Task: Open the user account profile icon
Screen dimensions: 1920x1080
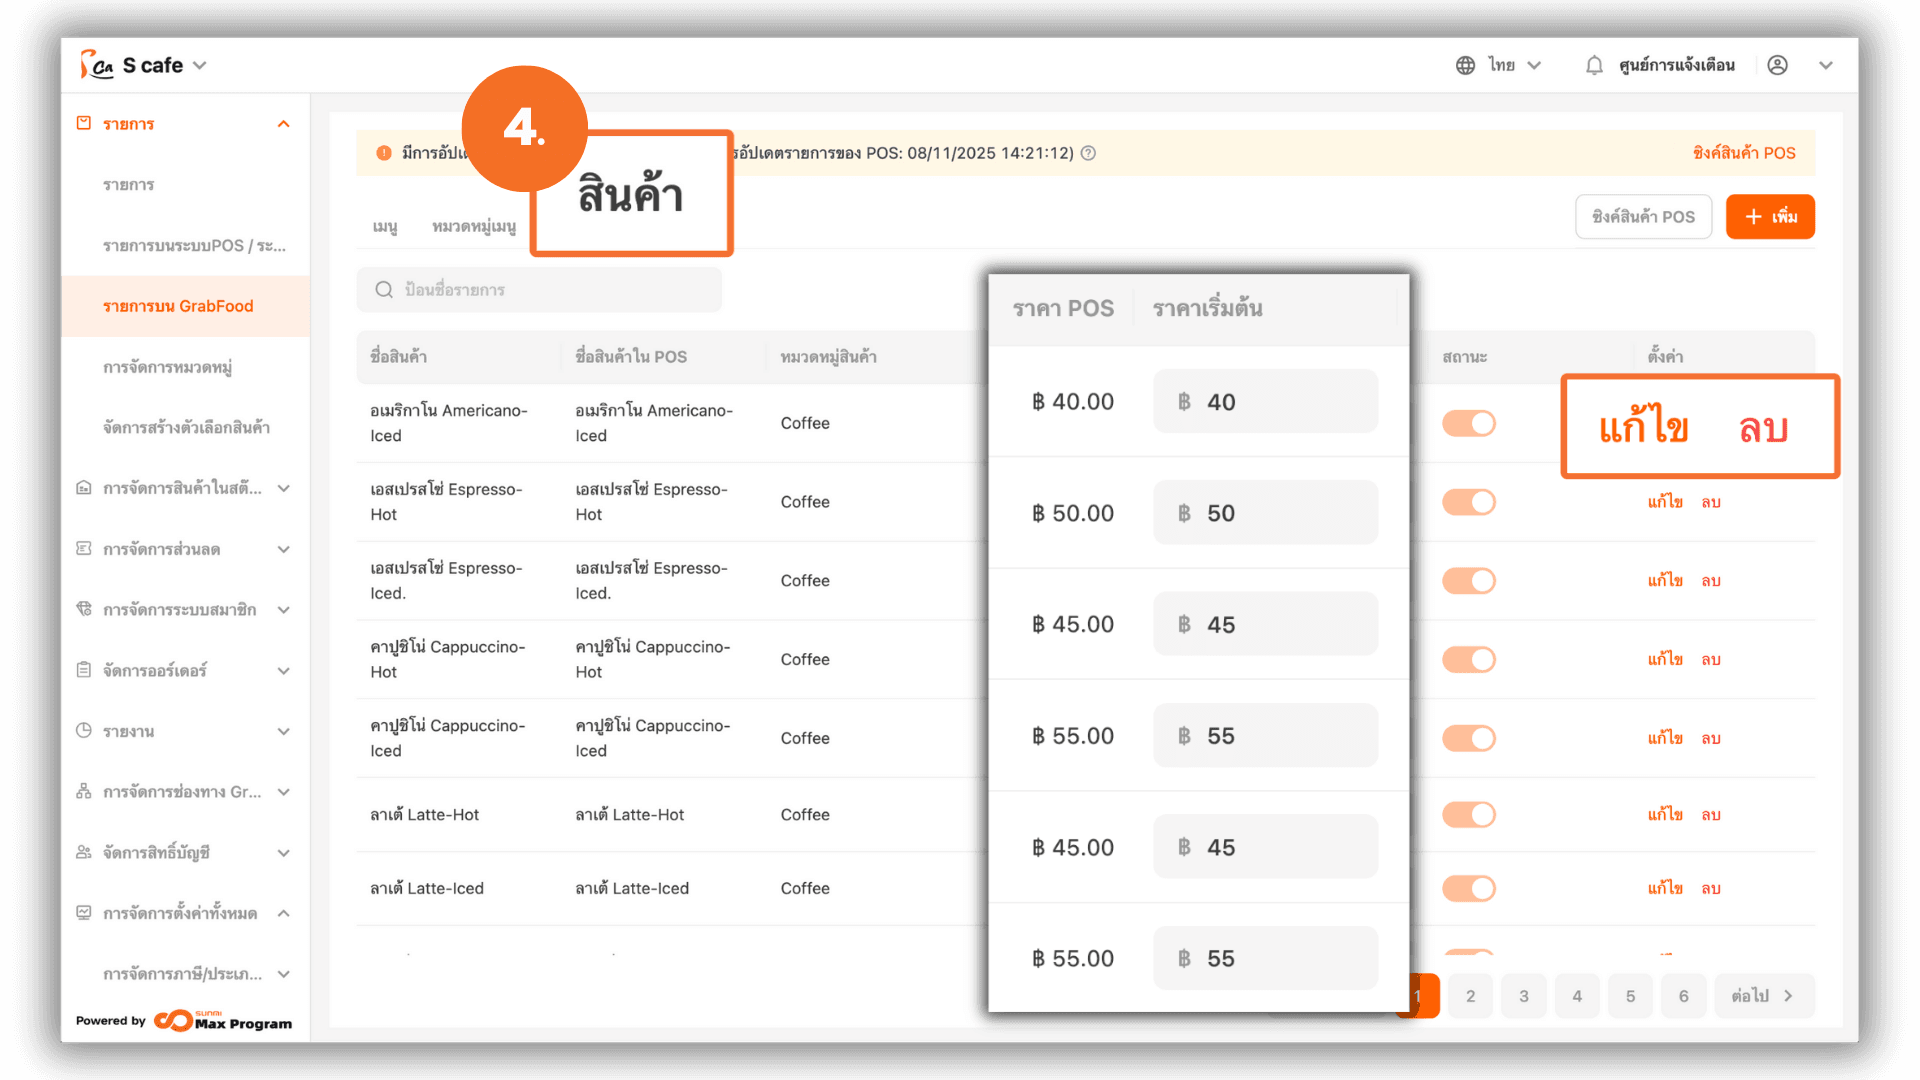Action: point(1777,65)
